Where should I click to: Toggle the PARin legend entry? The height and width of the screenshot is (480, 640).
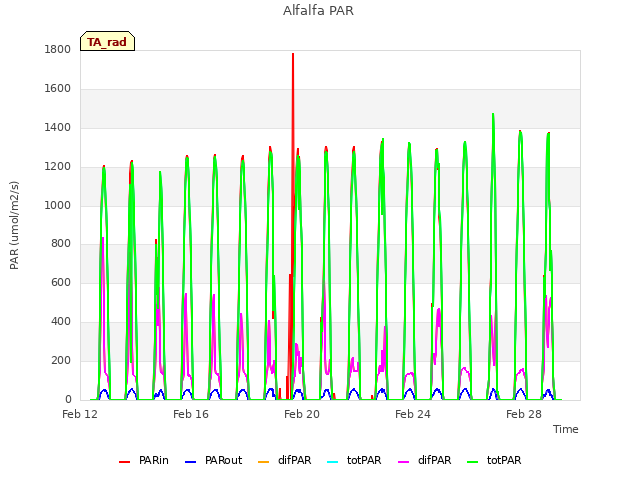(144, 460)
